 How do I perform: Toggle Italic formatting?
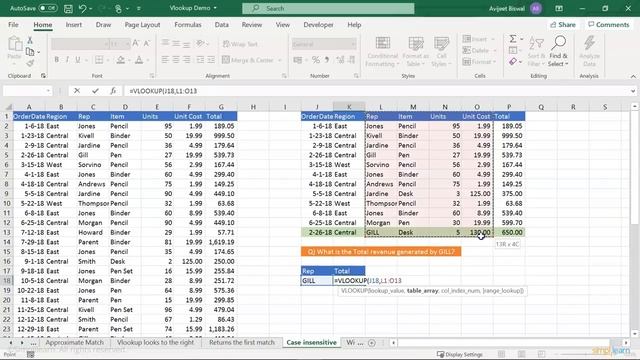[x=67, y=60]
